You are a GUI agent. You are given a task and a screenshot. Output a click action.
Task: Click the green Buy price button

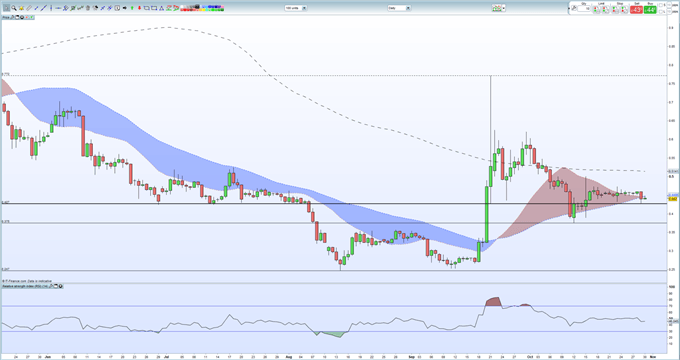coord(650,10)
